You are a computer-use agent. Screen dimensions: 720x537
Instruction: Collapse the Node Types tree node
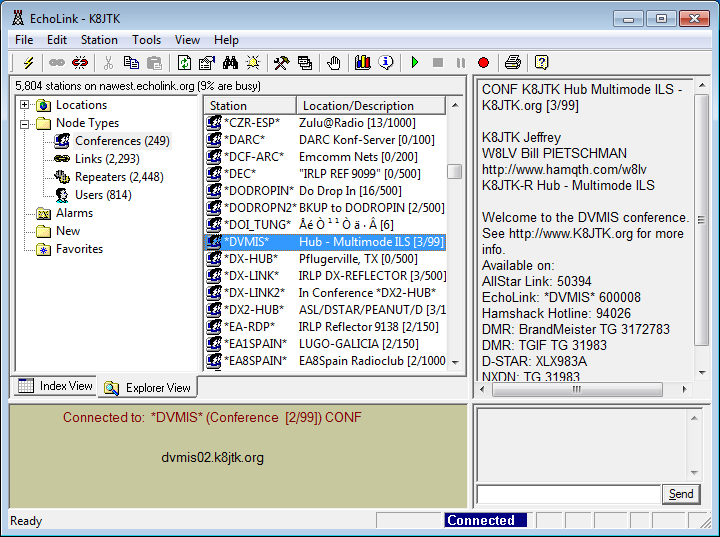point(25,123)
